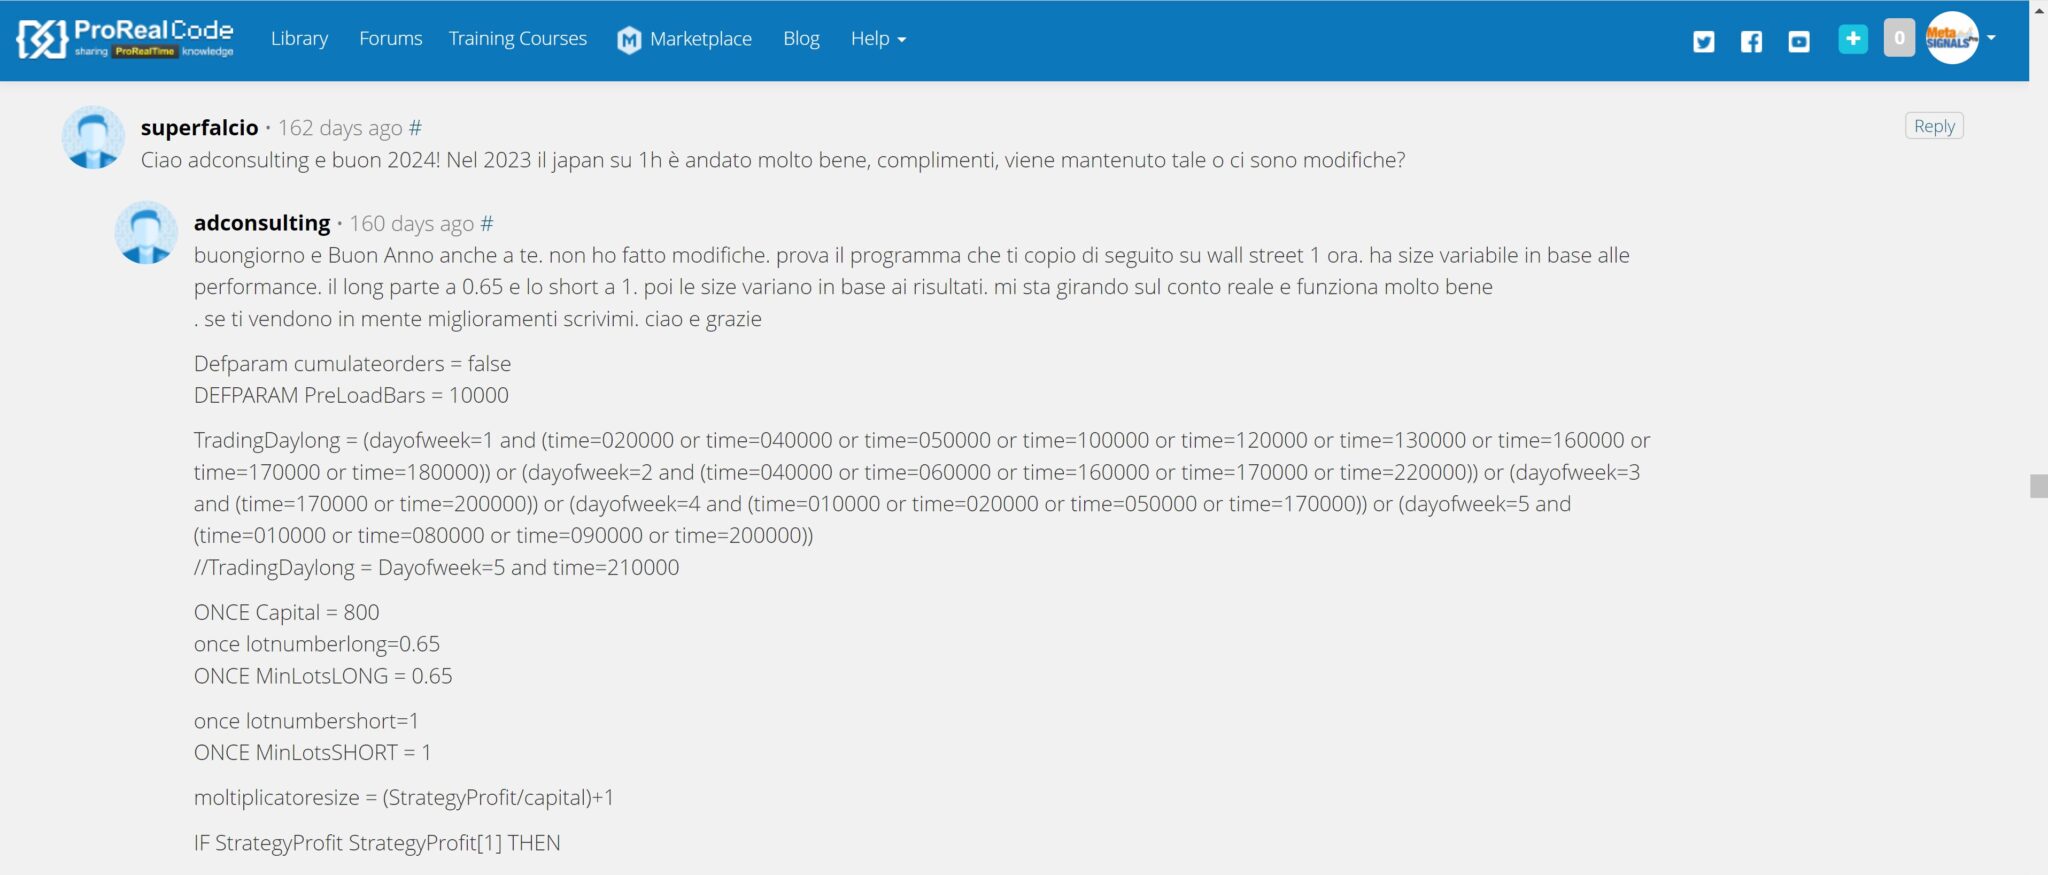This screenshot has height=875, width=2048.
Task: Open adconsulting's username link
Action: click(x=262, y=223)
